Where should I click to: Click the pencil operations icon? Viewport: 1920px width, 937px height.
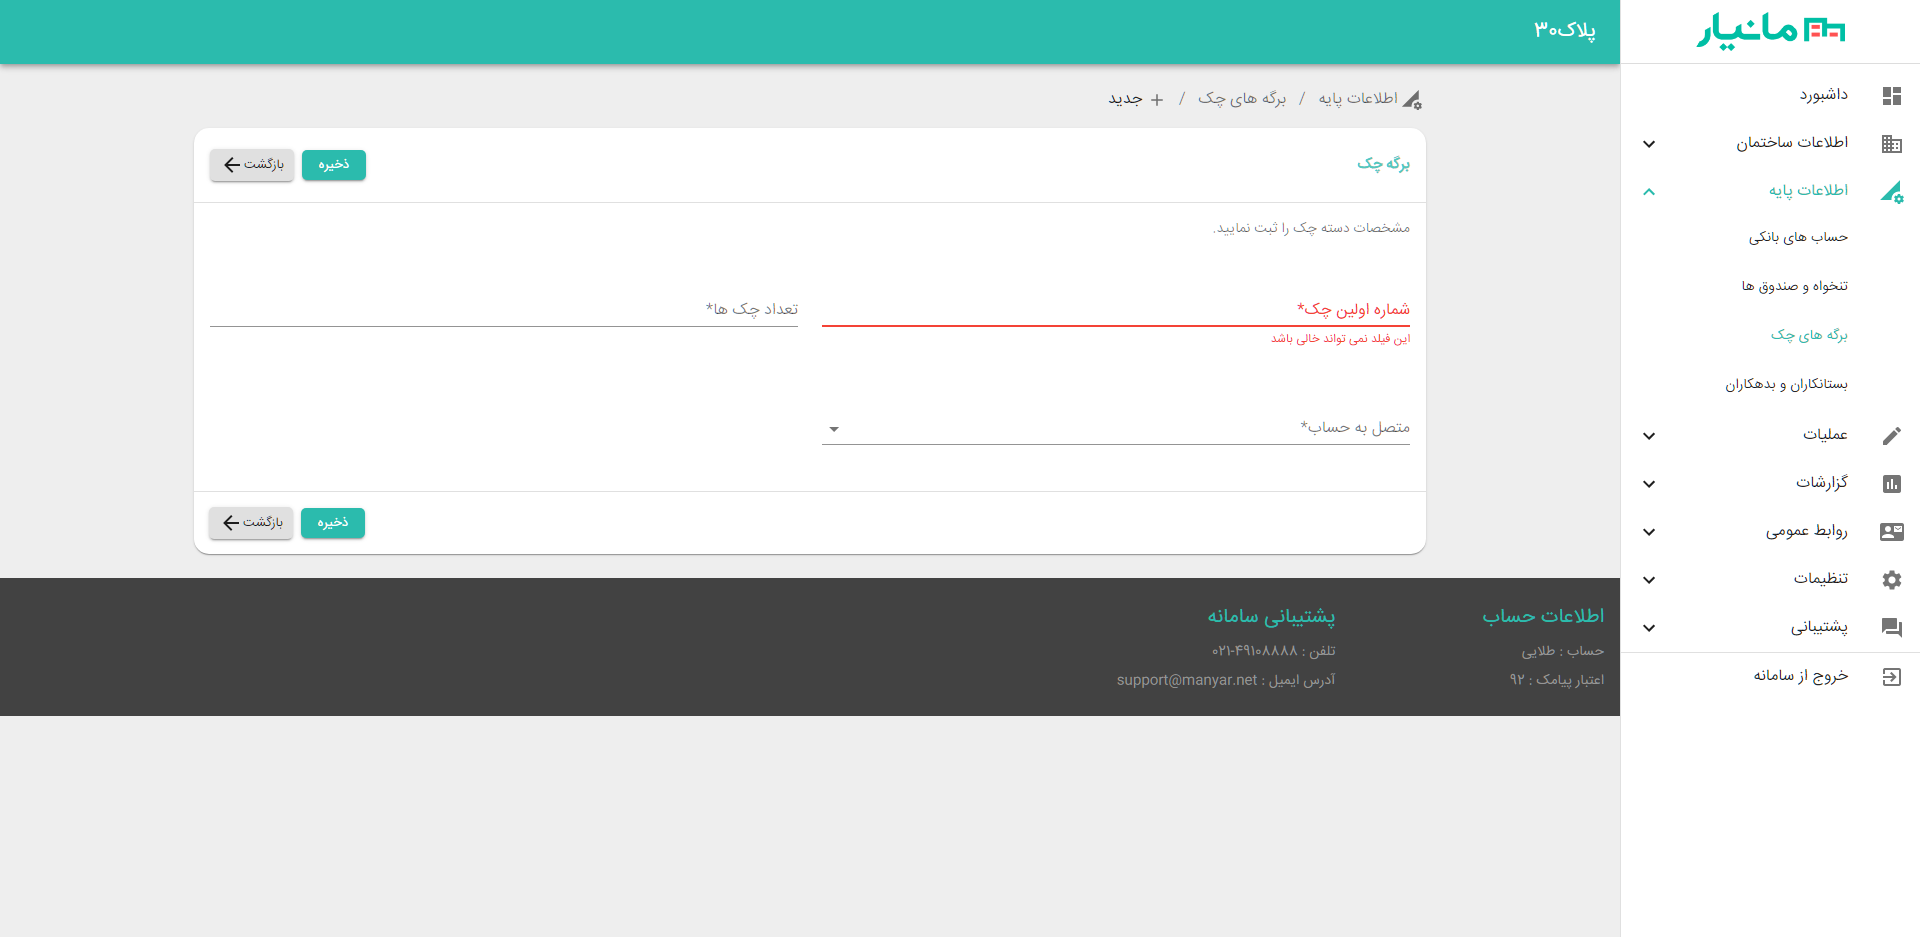(x=1891, y=436)
